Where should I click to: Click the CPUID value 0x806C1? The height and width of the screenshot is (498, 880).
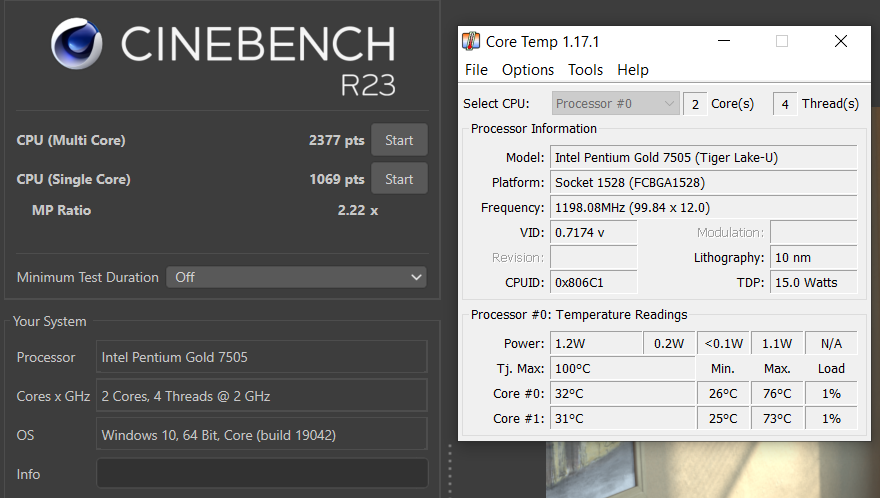coord(594,282)
